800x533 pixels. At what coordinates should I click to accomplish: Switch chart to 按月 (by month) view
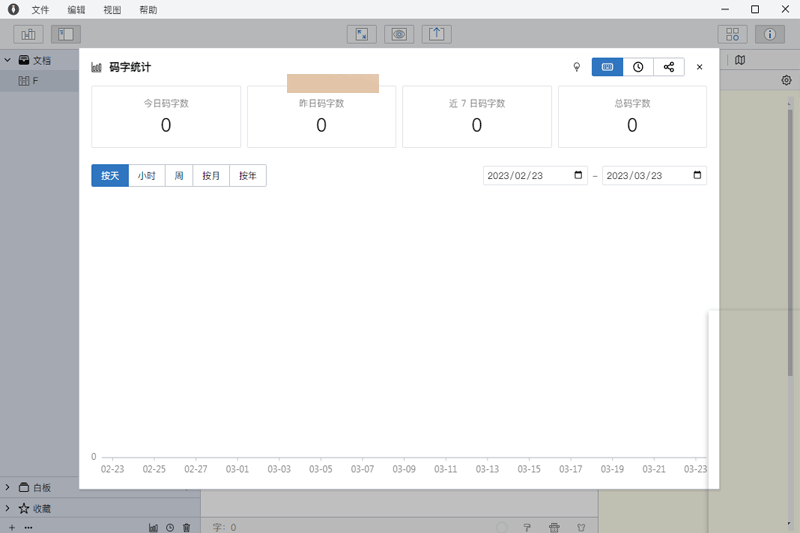(211, 176)
